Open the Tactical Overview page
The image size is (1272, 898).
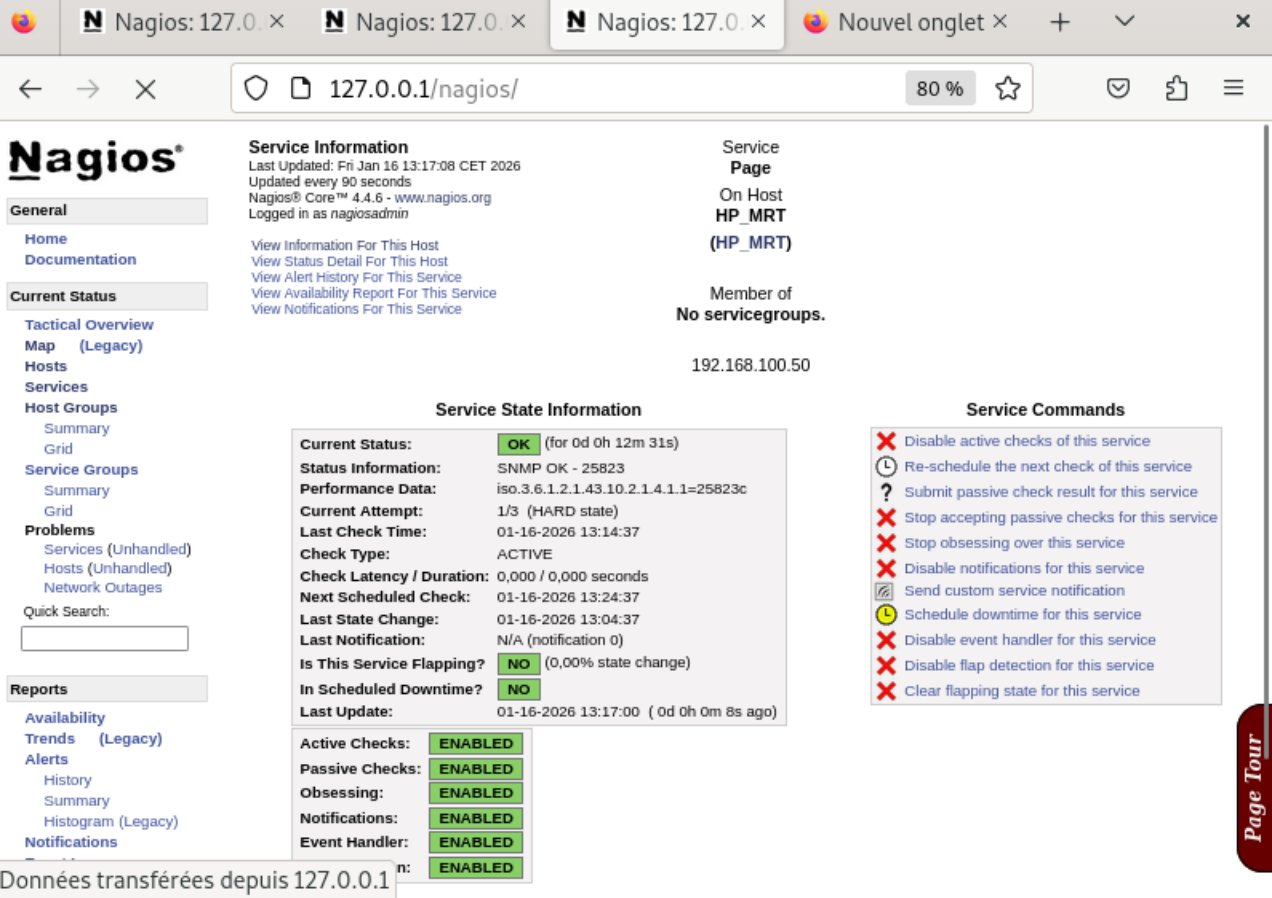88,324
